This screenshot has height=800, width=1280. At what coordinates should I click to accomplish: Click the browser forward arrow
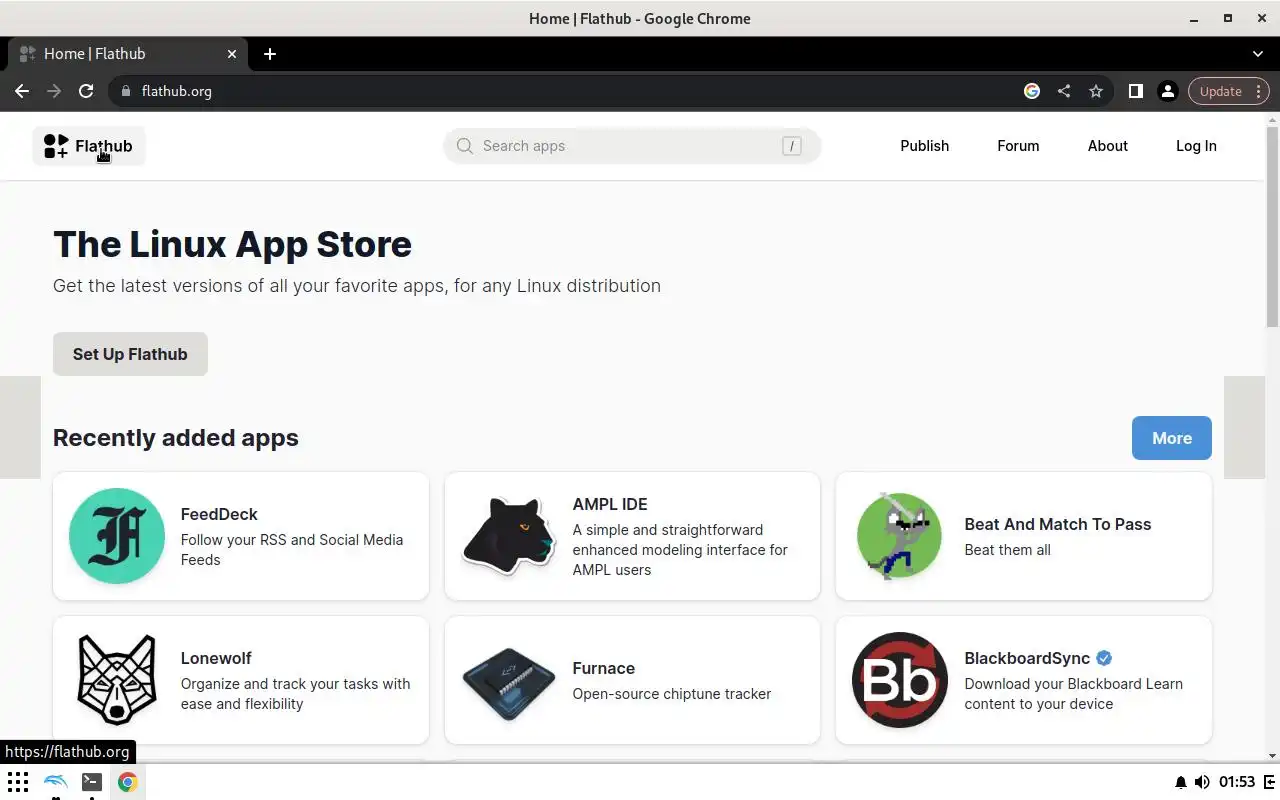tap(54, 91)
